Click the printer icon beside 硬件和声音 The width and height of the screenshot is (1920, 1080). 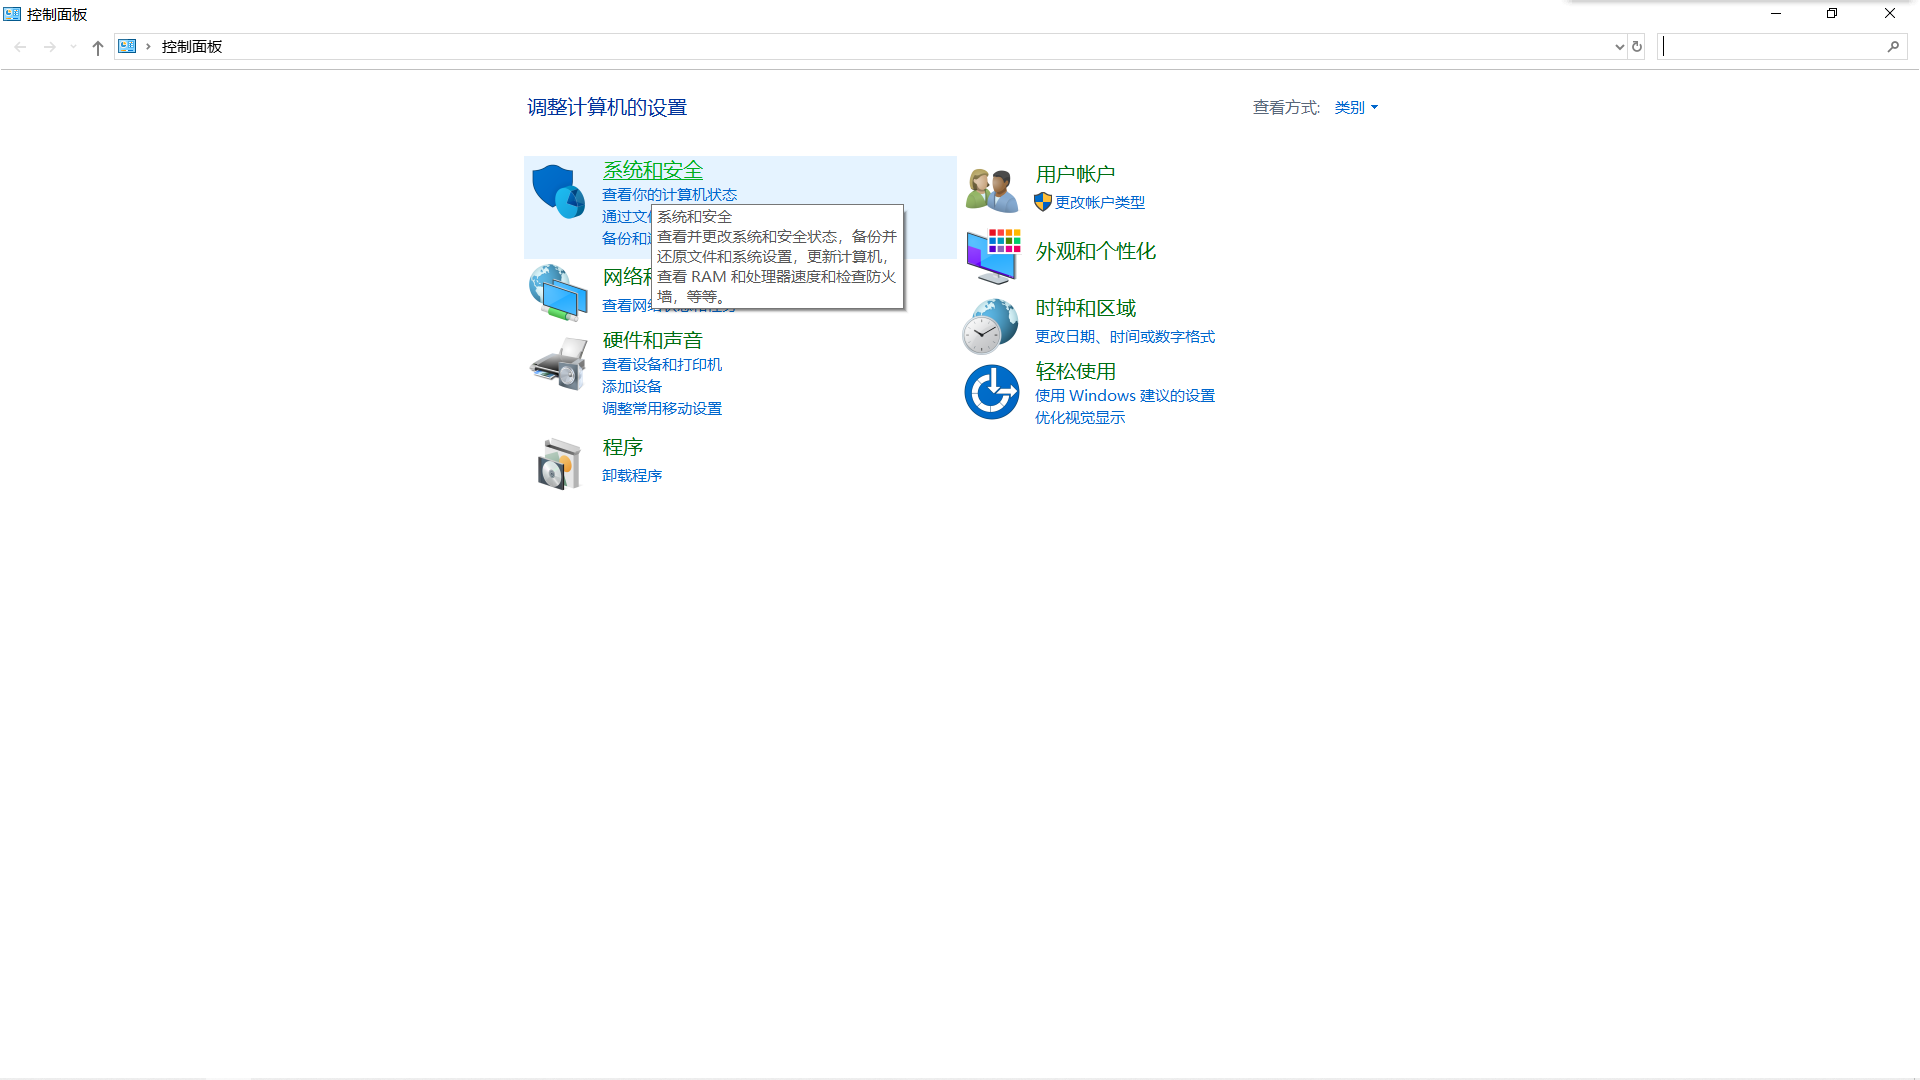557,364
